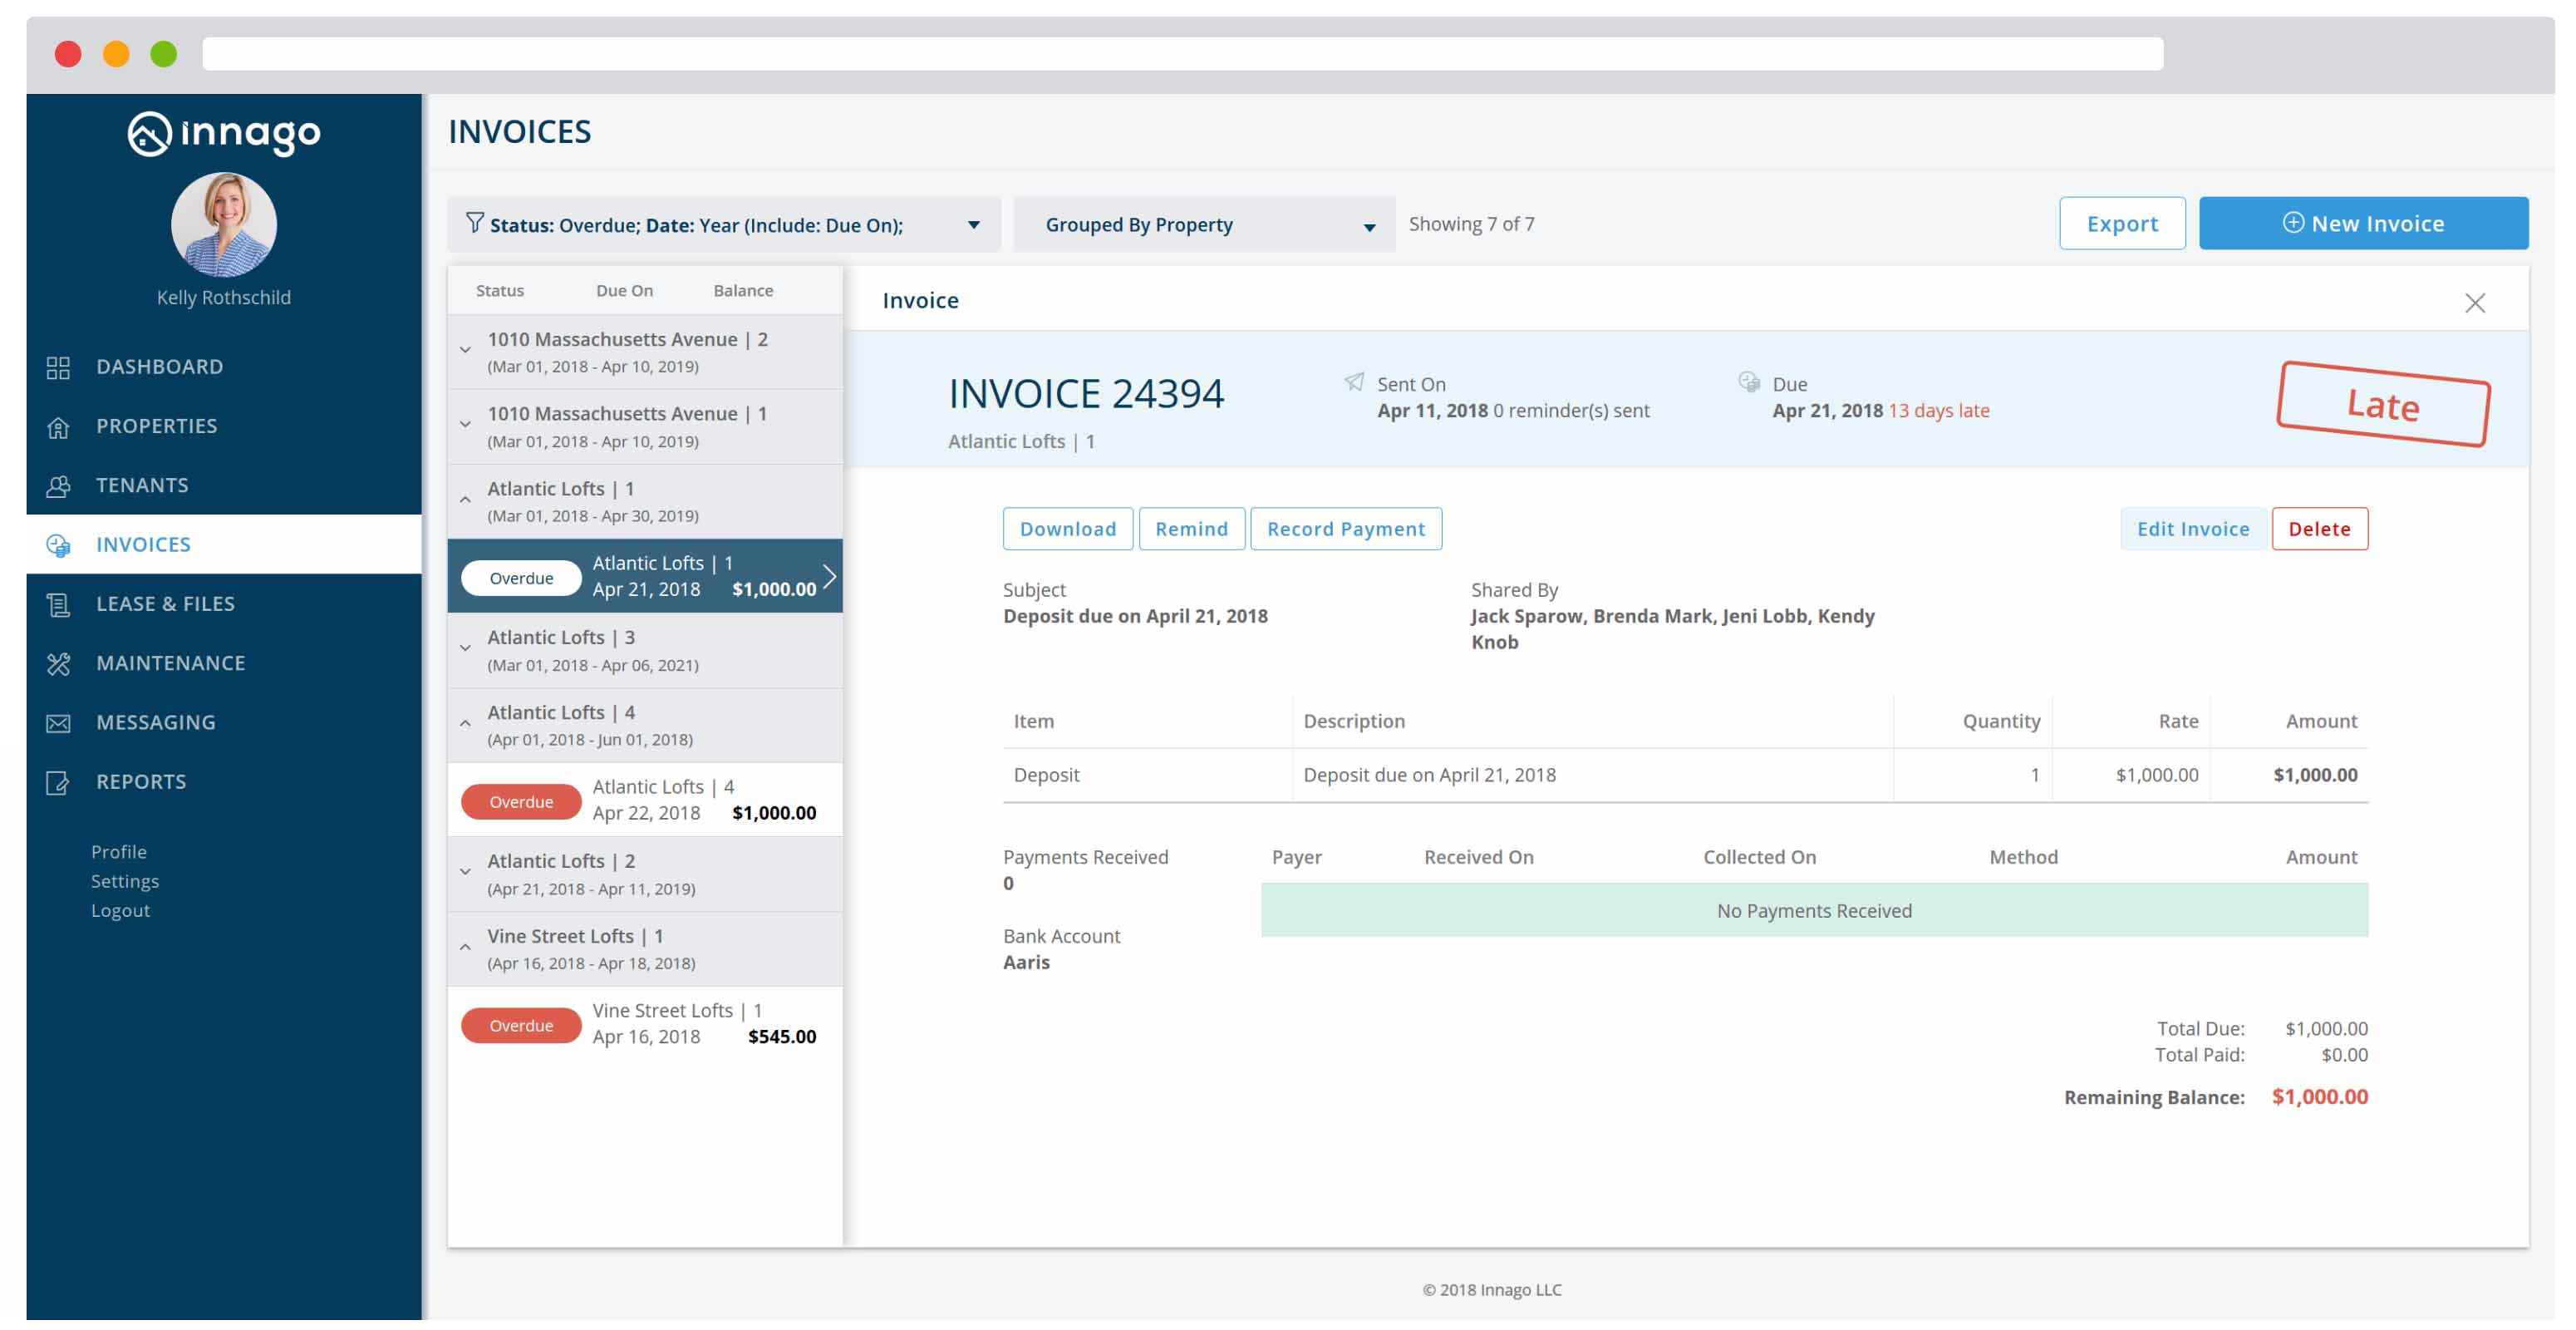Select overdue Vine Street Lofts $545.00 invoice

point(645,1025)
